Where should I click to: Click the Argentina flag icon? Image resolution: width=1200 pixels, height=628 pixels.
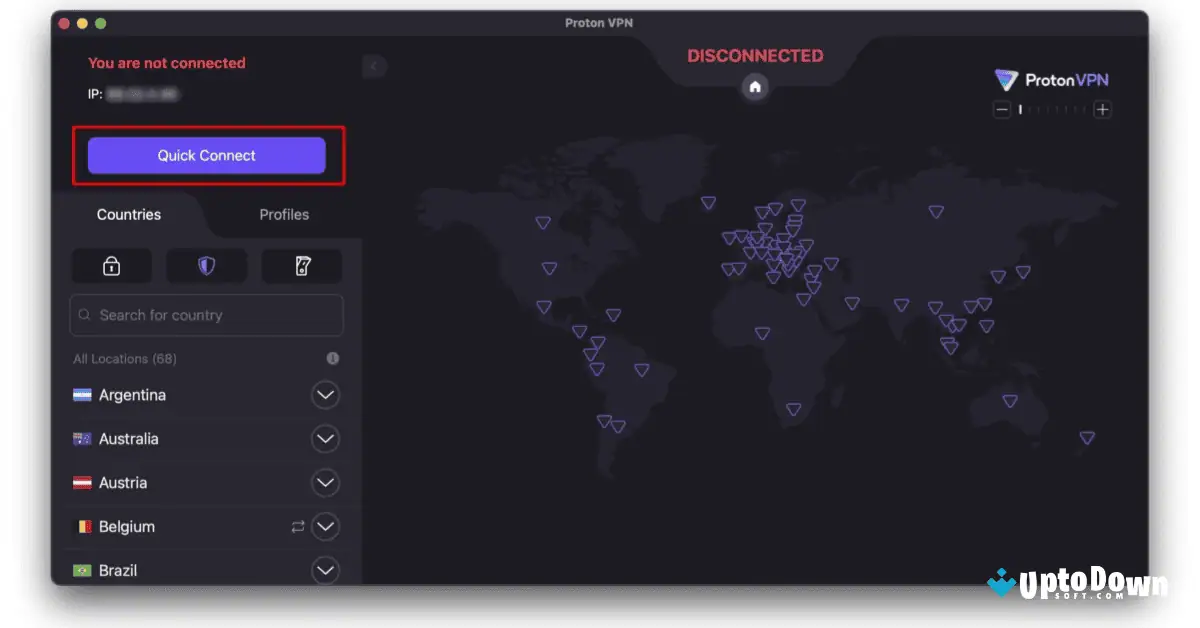84,394
